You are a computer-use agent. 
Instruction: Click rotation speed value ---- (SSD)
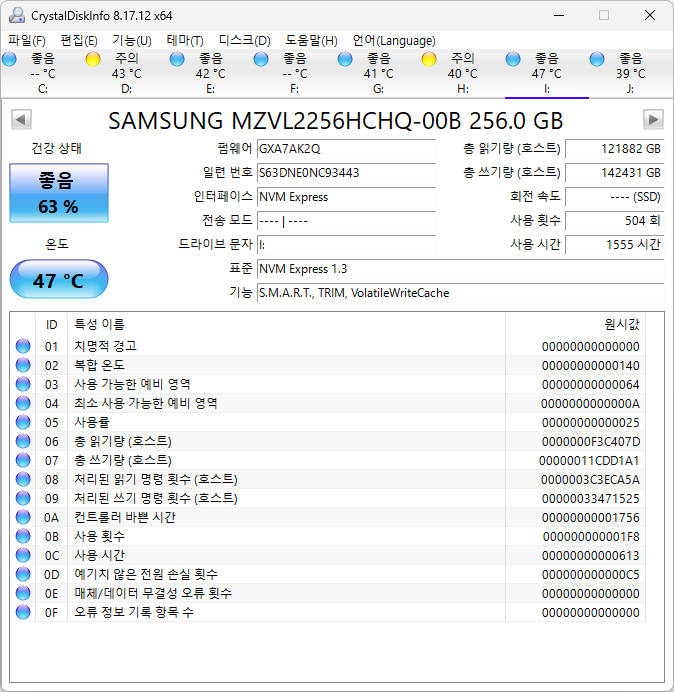pos(614,197)
